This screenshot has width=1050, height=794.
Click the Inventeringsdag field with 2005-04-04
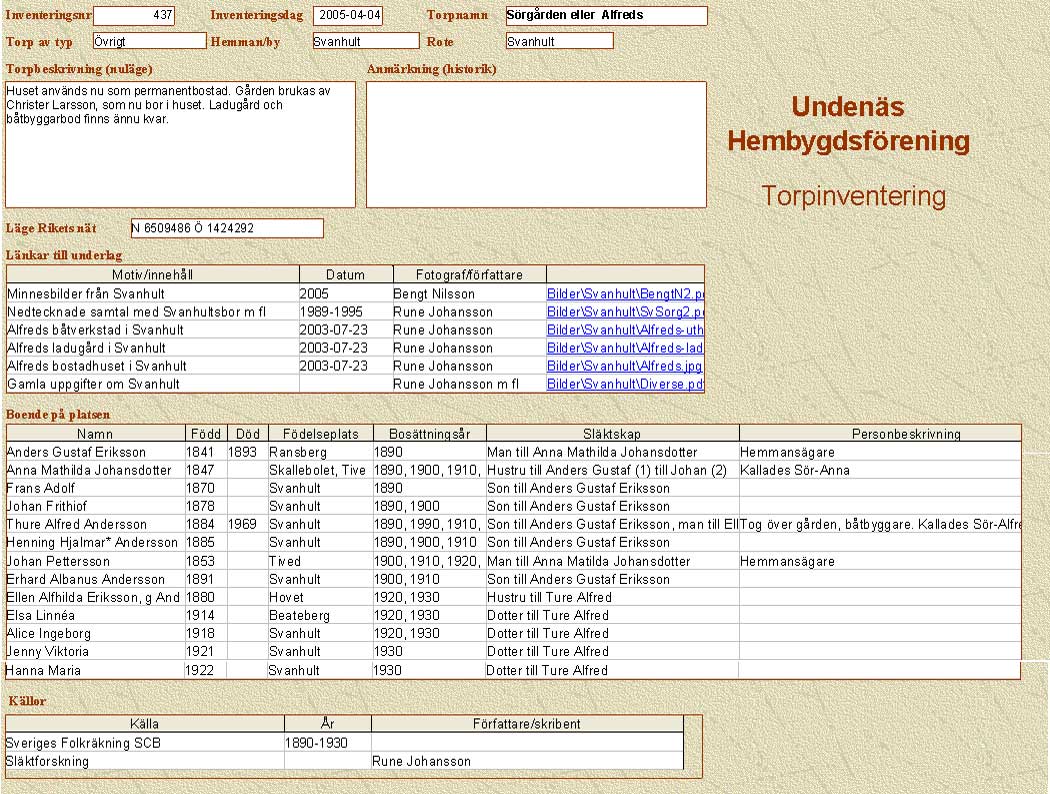(x=348, y=16)
